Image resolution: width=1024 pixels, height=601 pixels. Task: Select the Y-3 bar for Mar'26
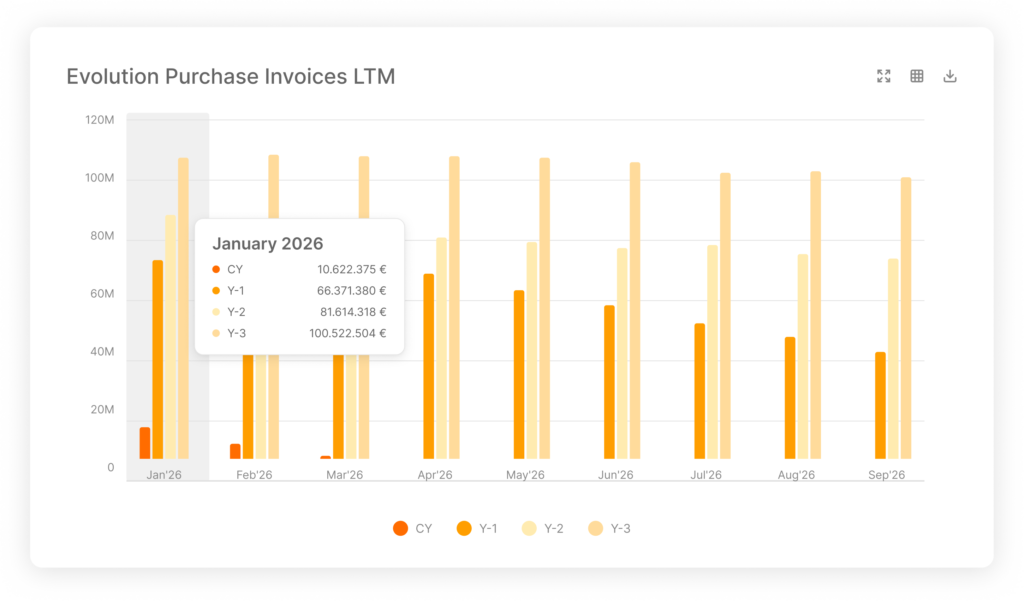click(x=364, y=187)
